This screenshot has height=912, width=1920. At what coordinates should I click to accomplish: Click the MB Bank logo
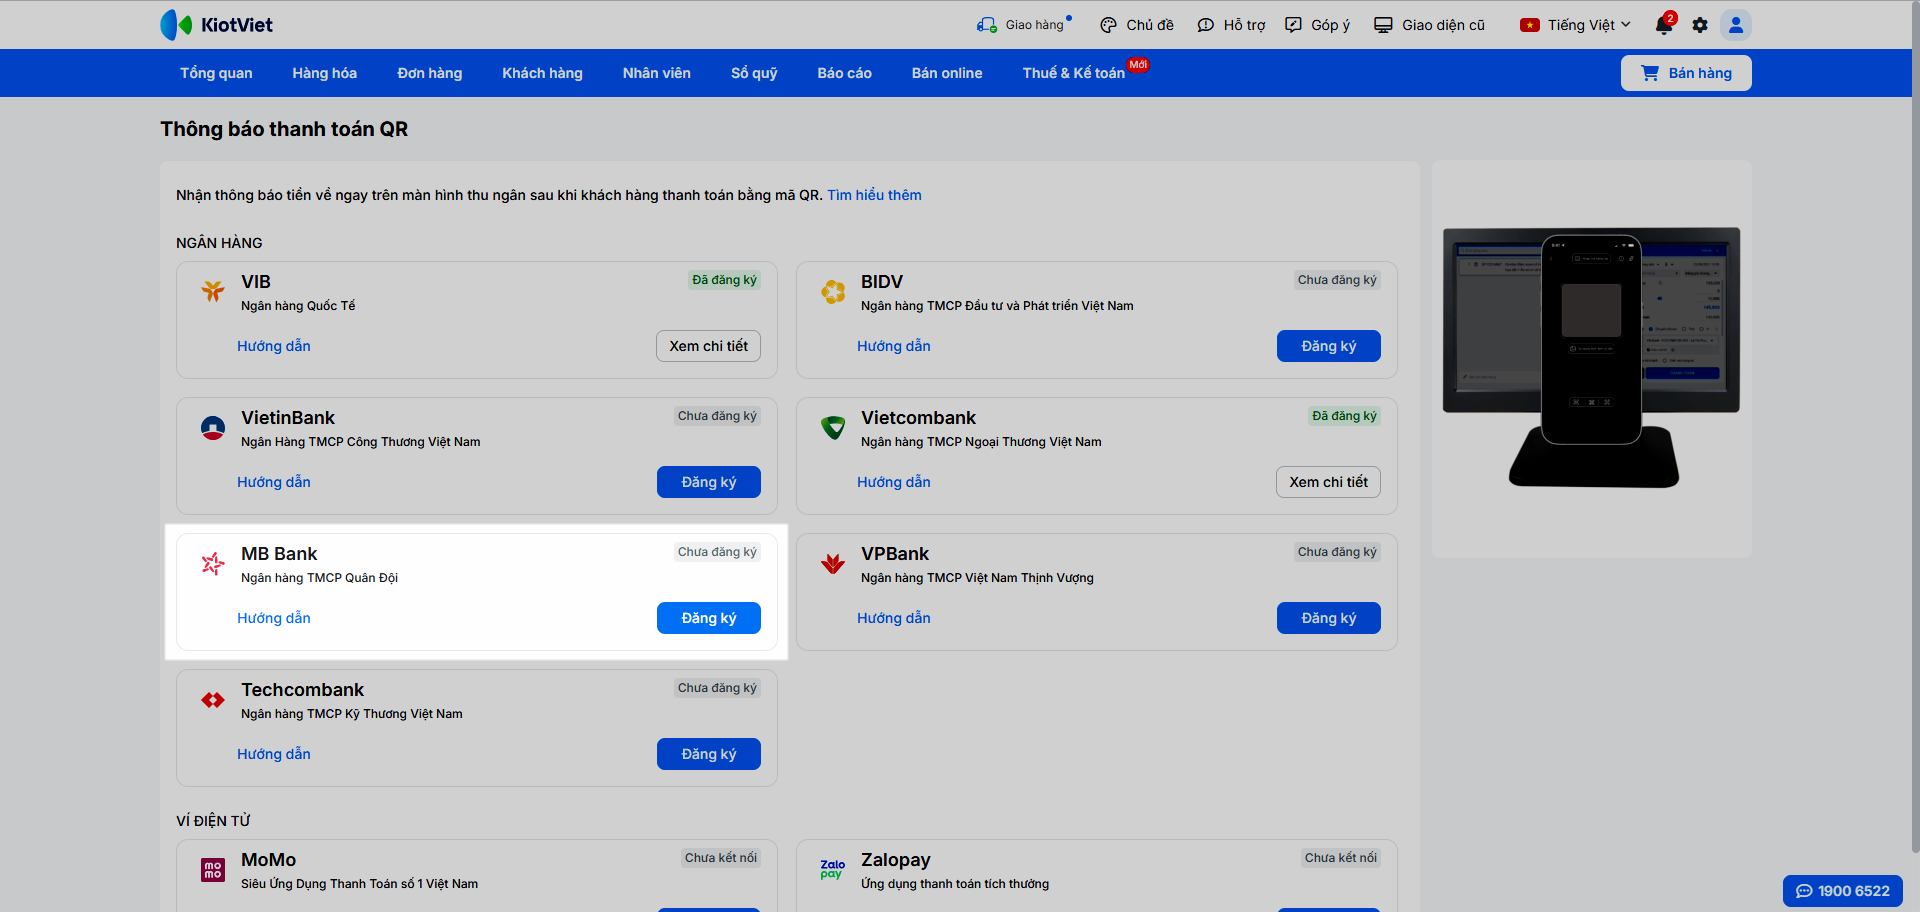click(x=213, y=563)
